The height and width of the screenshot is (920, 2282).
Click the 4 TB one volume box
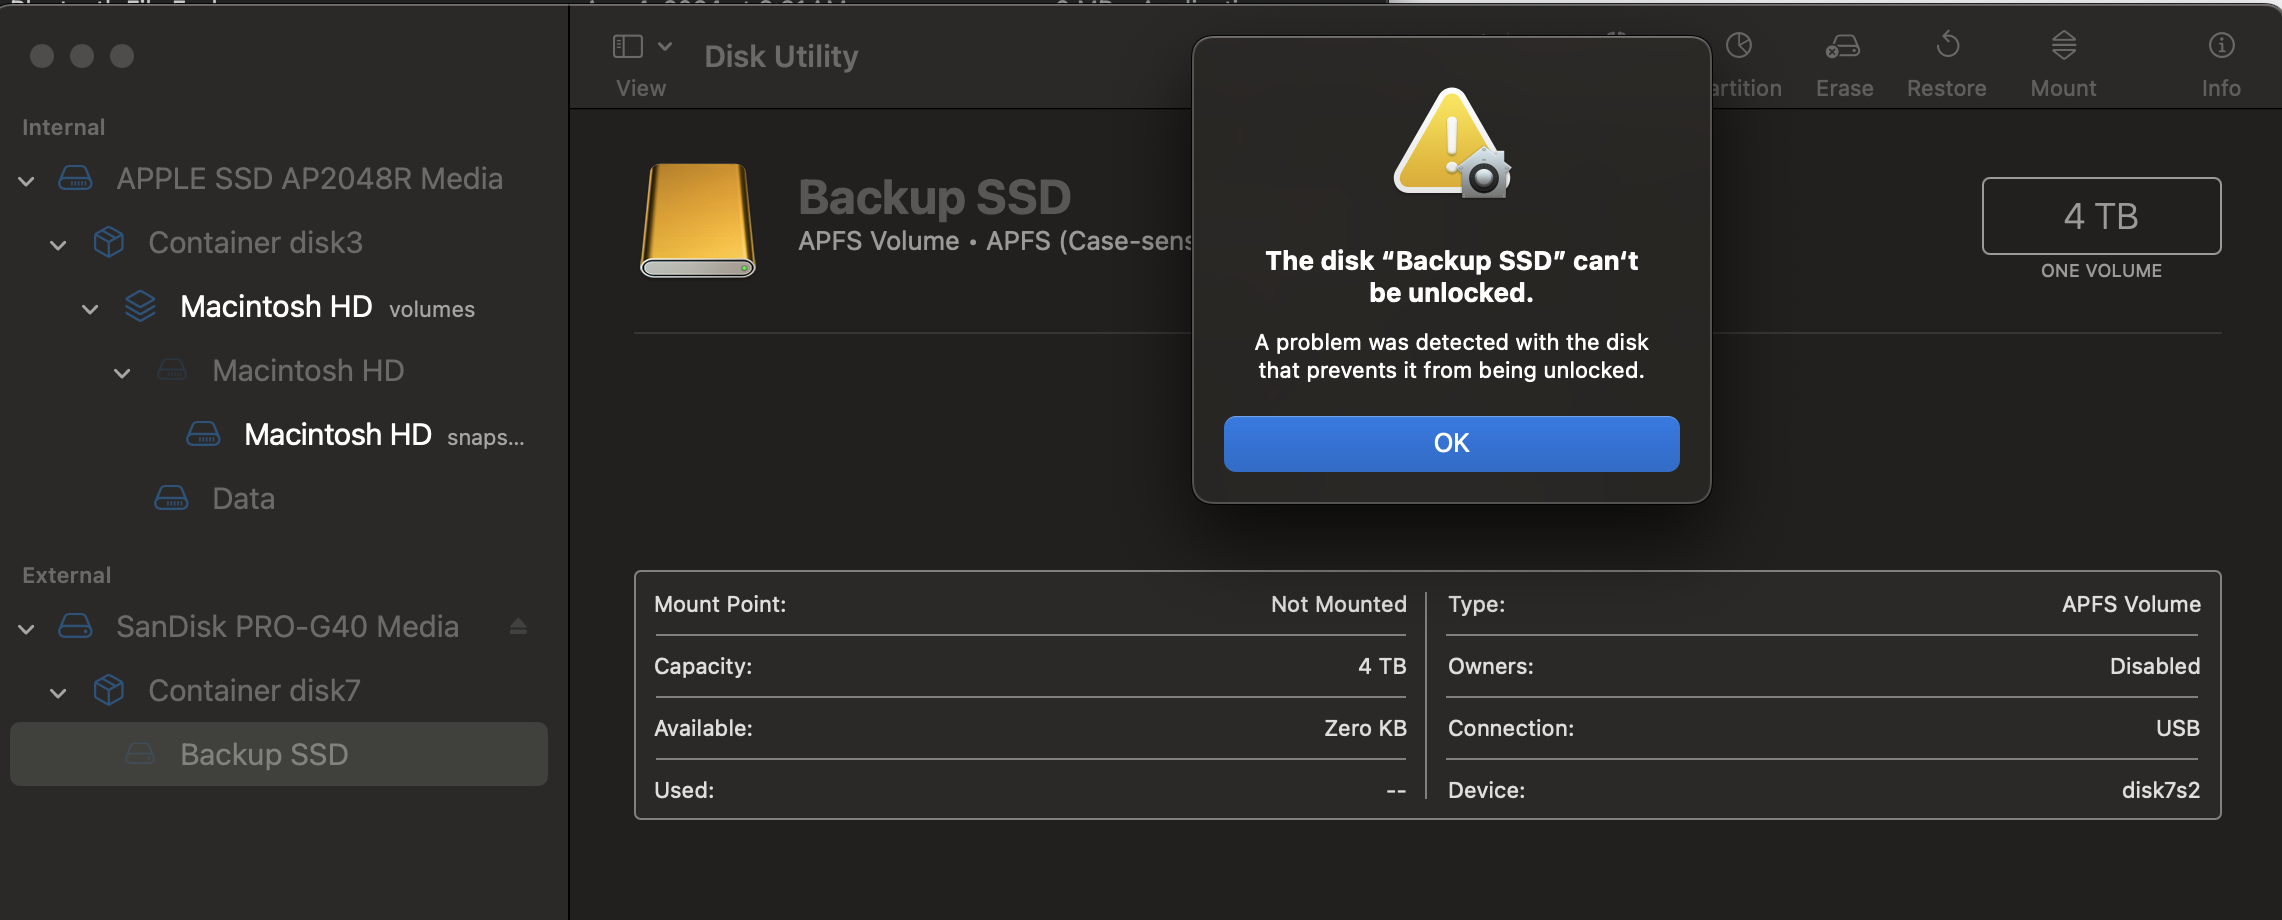[2101, 216]
